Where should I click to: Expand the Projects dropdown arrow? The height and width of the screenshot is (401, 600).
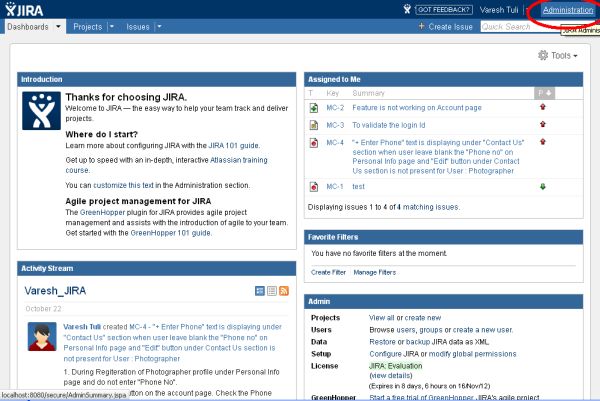(x=112, y=27)
